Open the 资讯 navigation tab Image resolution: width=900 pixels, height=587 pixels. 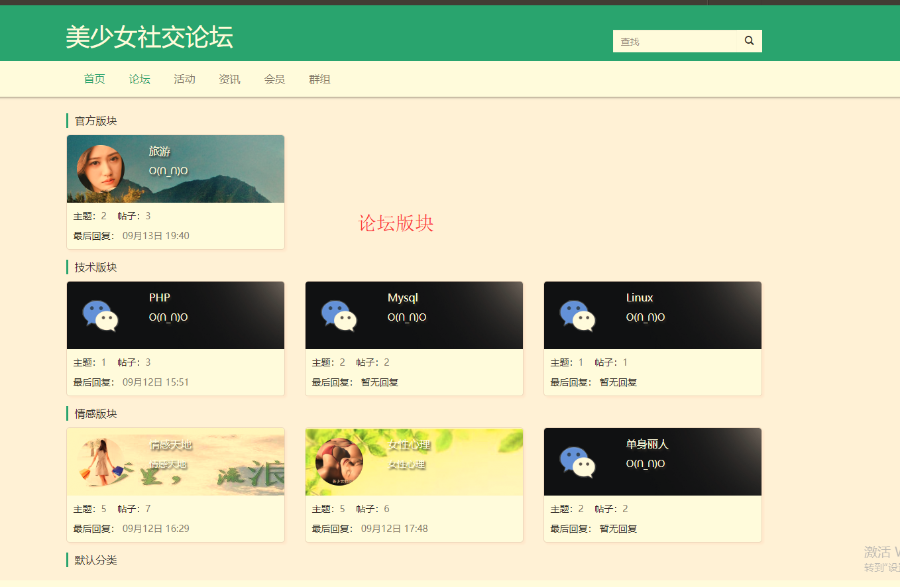pyautogui.click(x=229, y=79)
